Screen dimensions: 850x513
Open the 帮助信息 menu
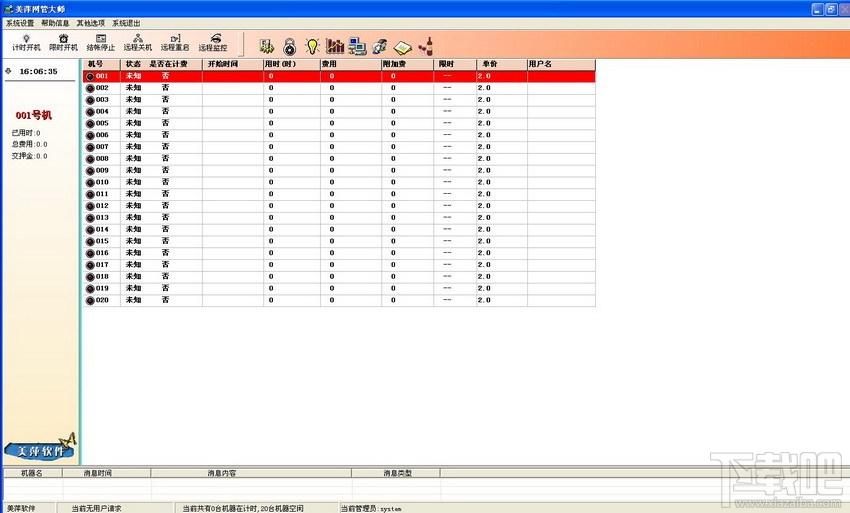click(x=55, y=23)
